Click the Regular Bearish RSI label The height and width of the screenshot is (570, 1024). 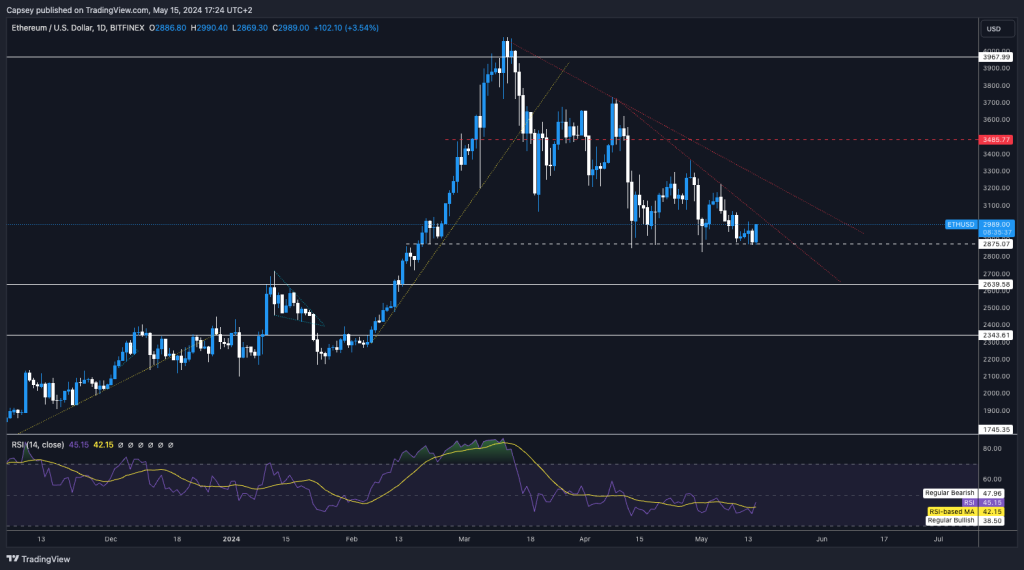pyautogui.click(x=949, y=493)
